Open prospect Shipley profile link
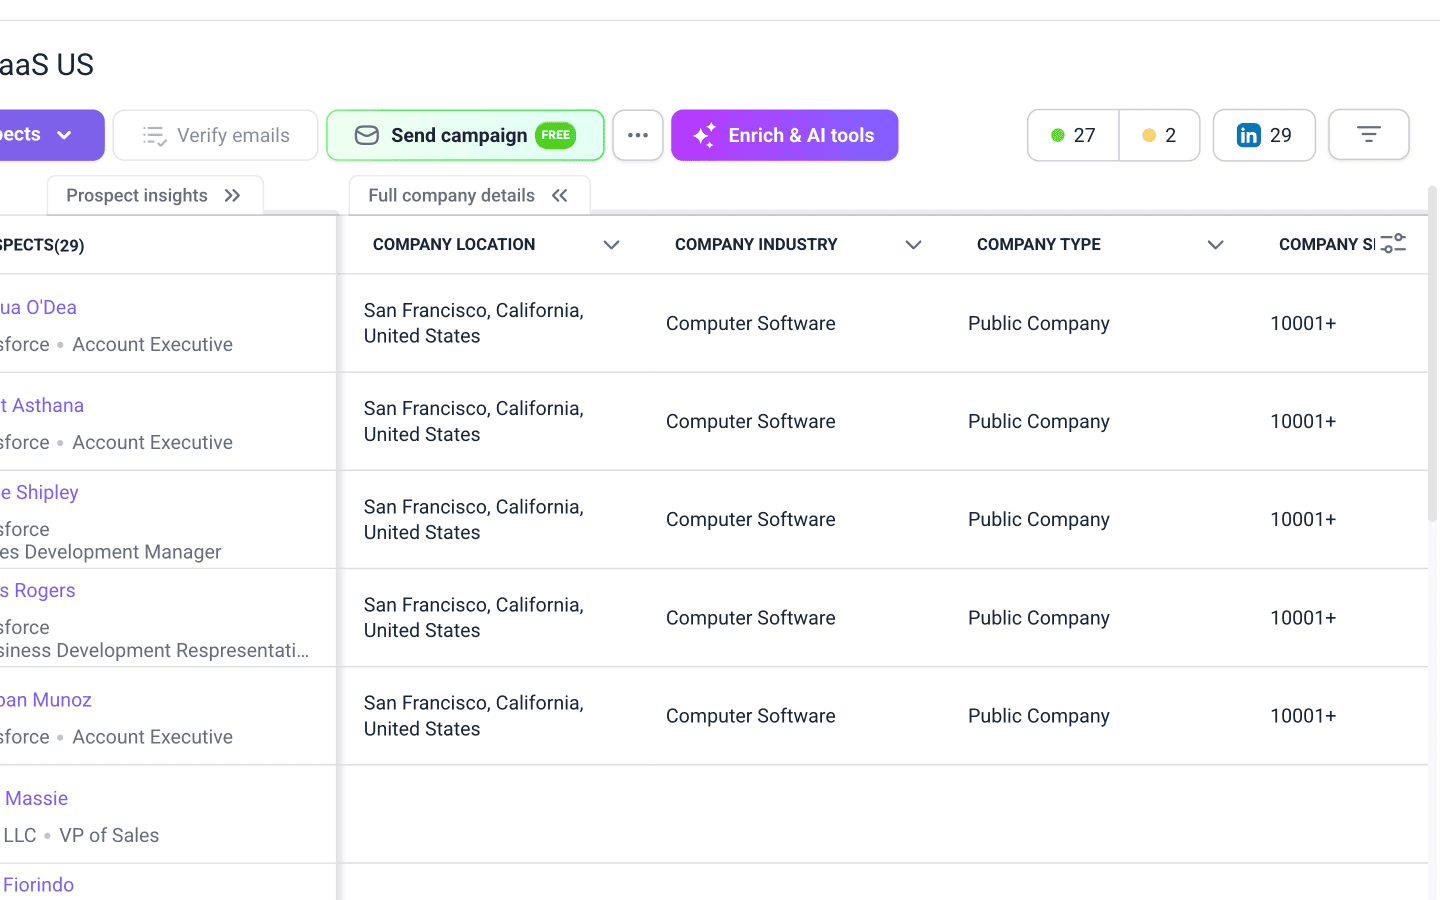Screen dimensions: 1440x900 [x=39, y=492]
